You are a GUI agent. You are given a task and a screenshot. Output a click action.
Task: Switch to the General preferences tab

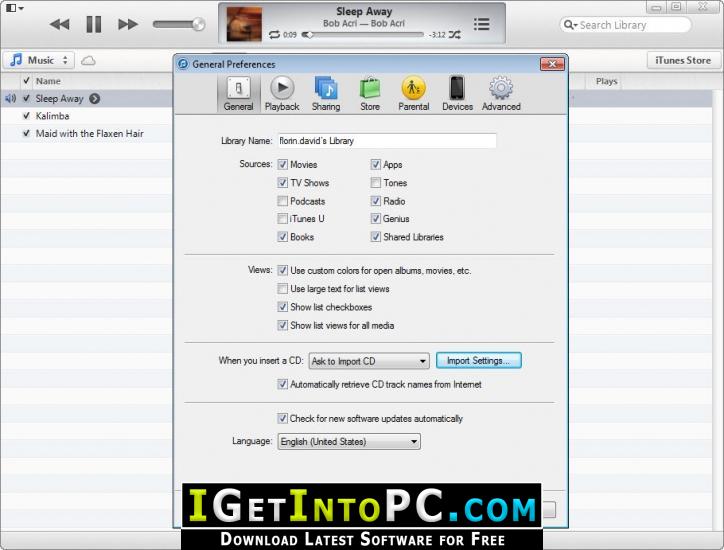tap(238, 94)
